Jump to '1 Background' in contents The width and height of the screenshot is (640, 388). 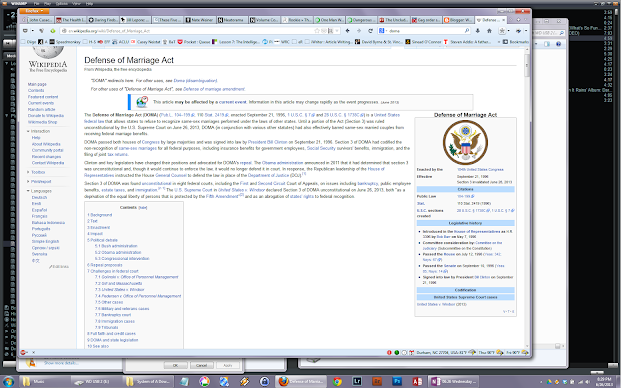100,215
